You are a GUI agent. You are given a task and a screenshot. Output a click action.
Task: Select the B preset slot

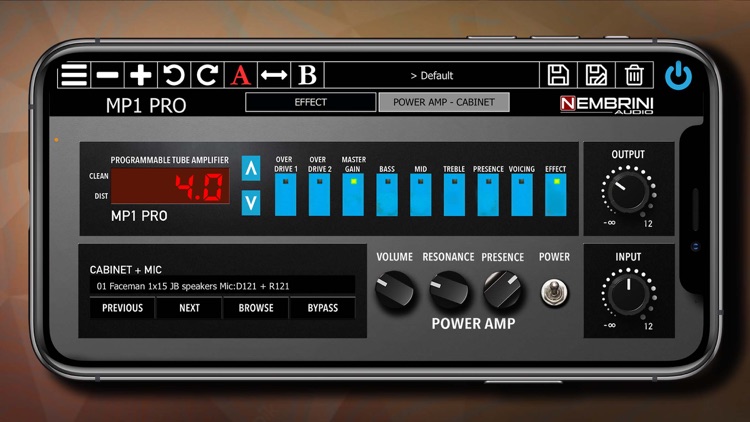[x=308, y=75]
